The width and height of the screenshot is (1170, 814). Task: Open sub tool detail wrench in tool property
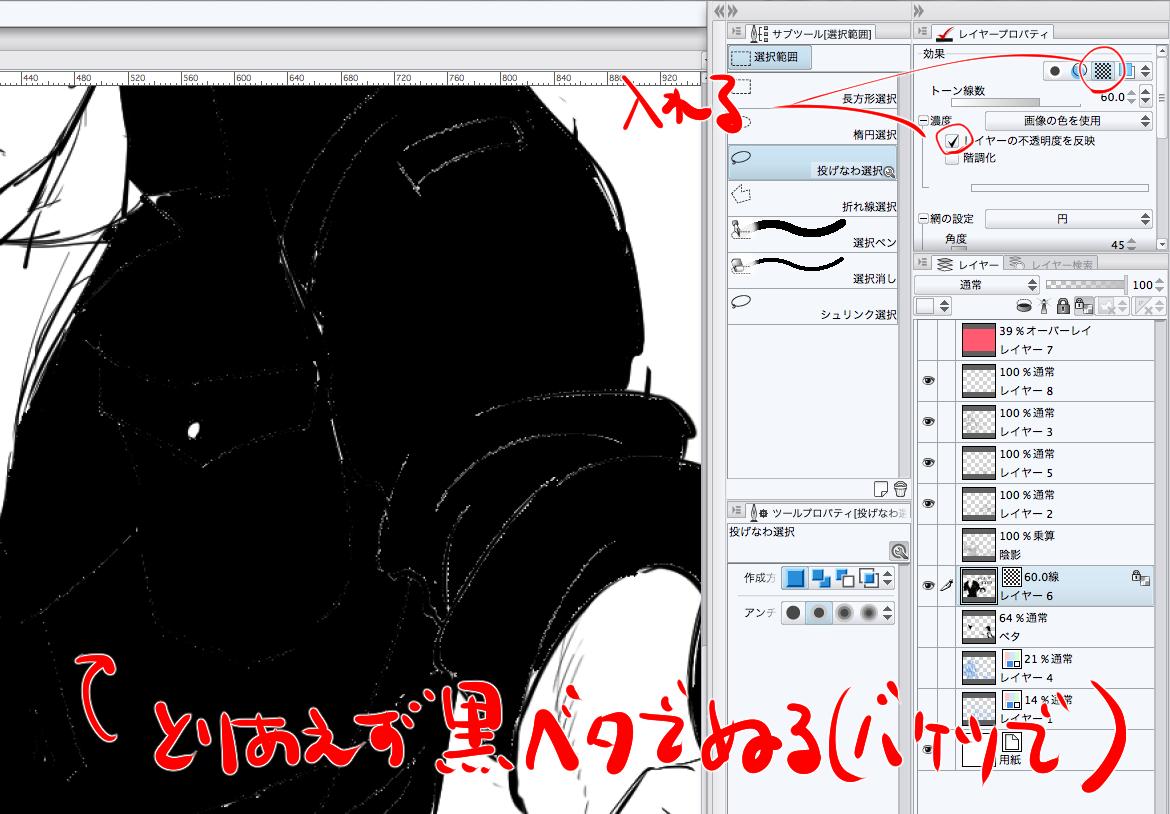pyautogui.click(x=899, y=551)
